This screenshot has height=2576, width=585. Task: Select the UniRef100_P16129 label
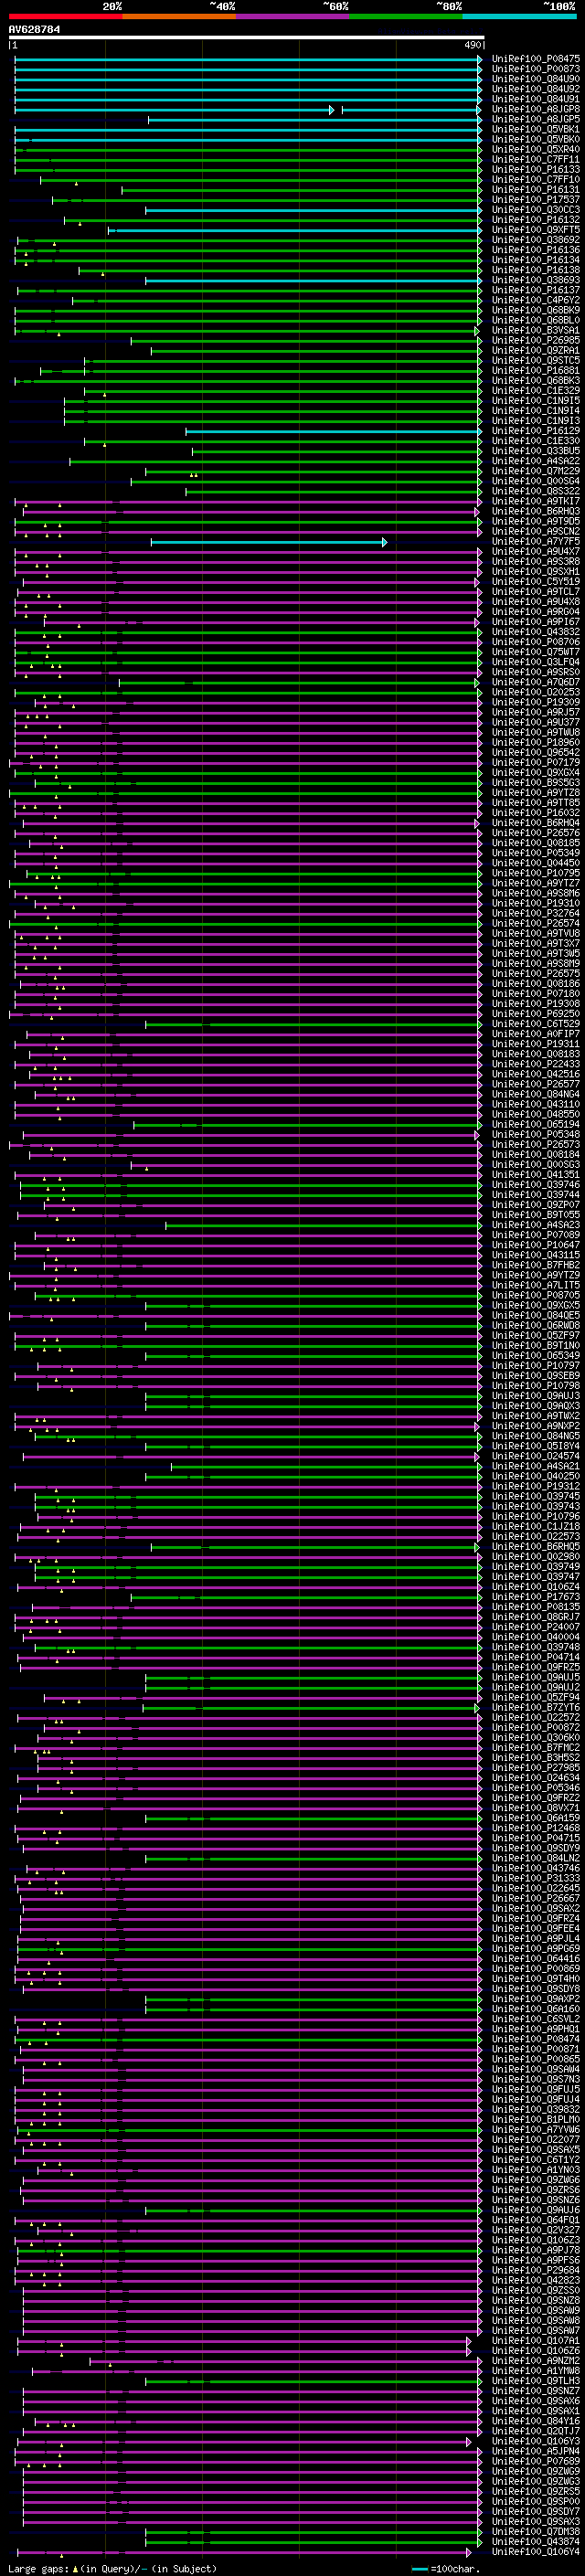pos(536,431)
